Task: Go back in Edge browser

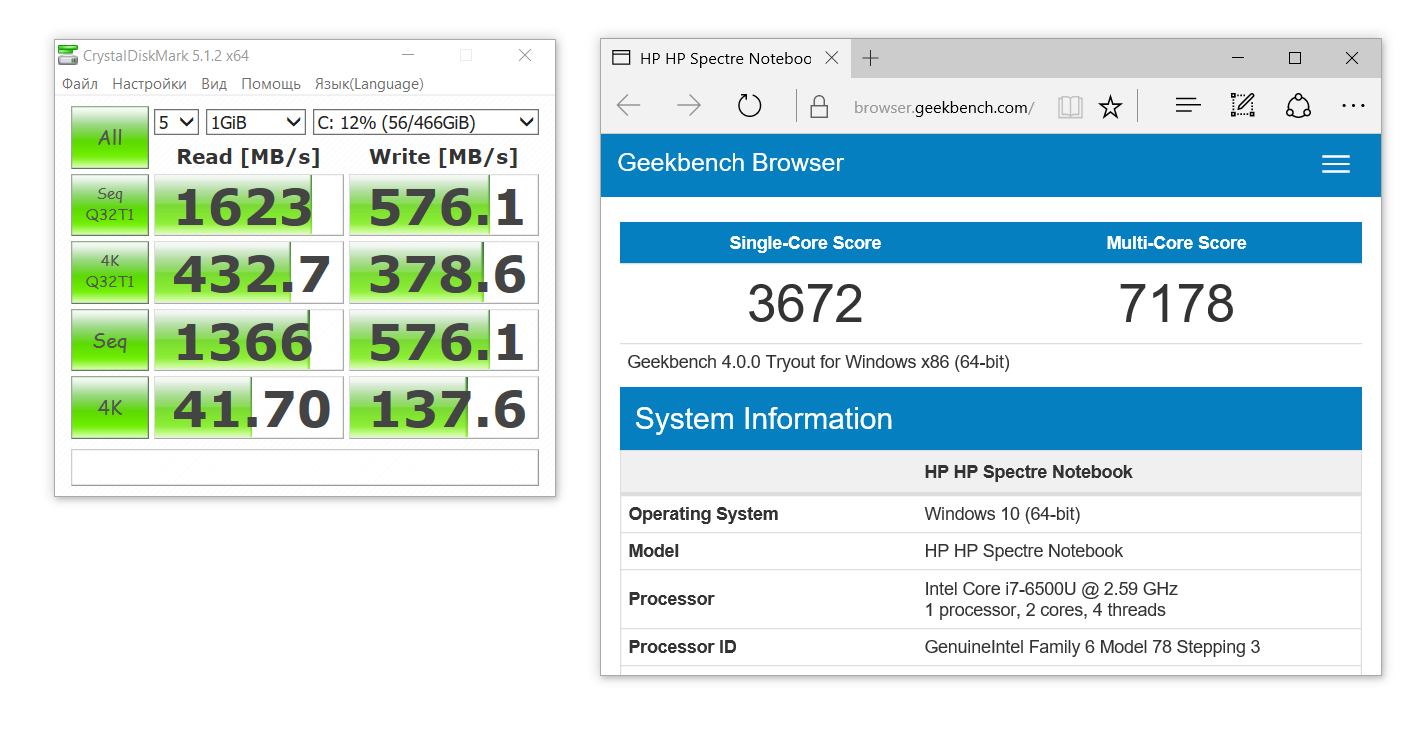Action: coord(628,105)
